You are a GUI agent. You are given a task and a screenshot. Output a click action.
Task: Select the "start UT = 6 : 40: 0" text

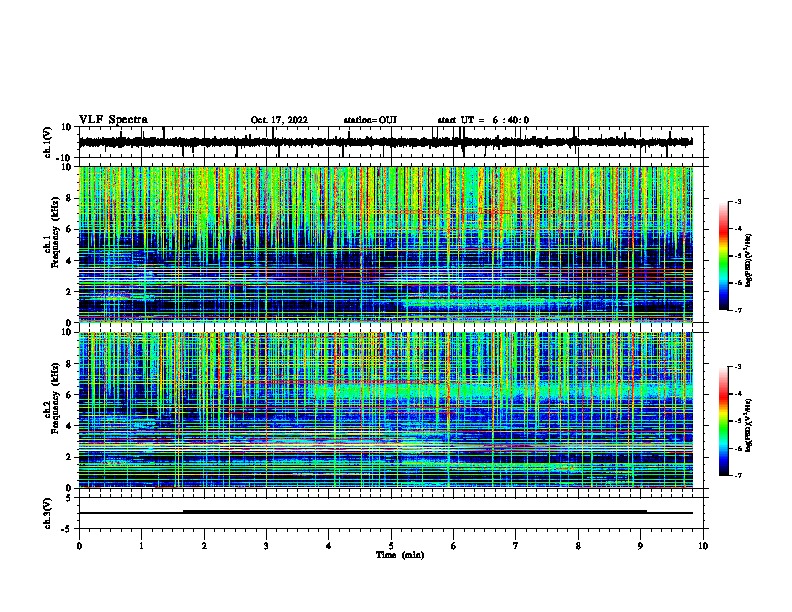483,120
